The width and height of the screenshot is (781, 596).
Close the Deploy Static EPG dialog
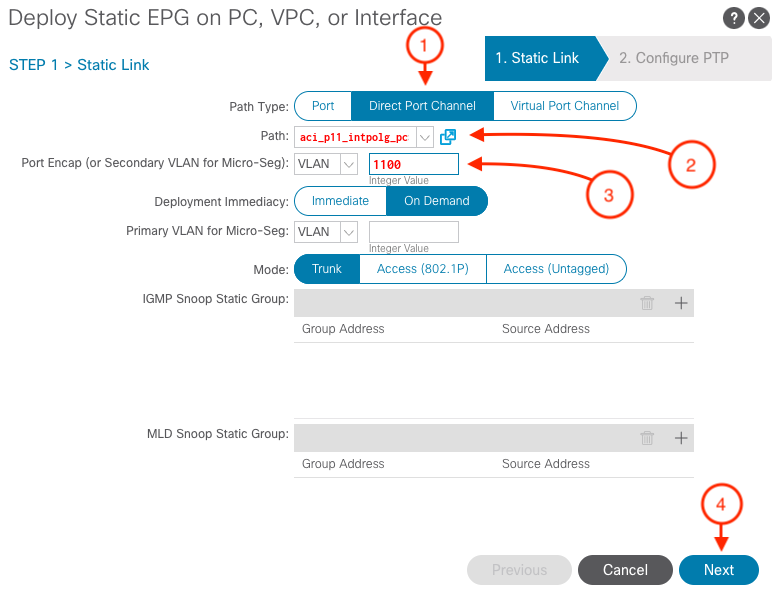(x=759, y=18)
